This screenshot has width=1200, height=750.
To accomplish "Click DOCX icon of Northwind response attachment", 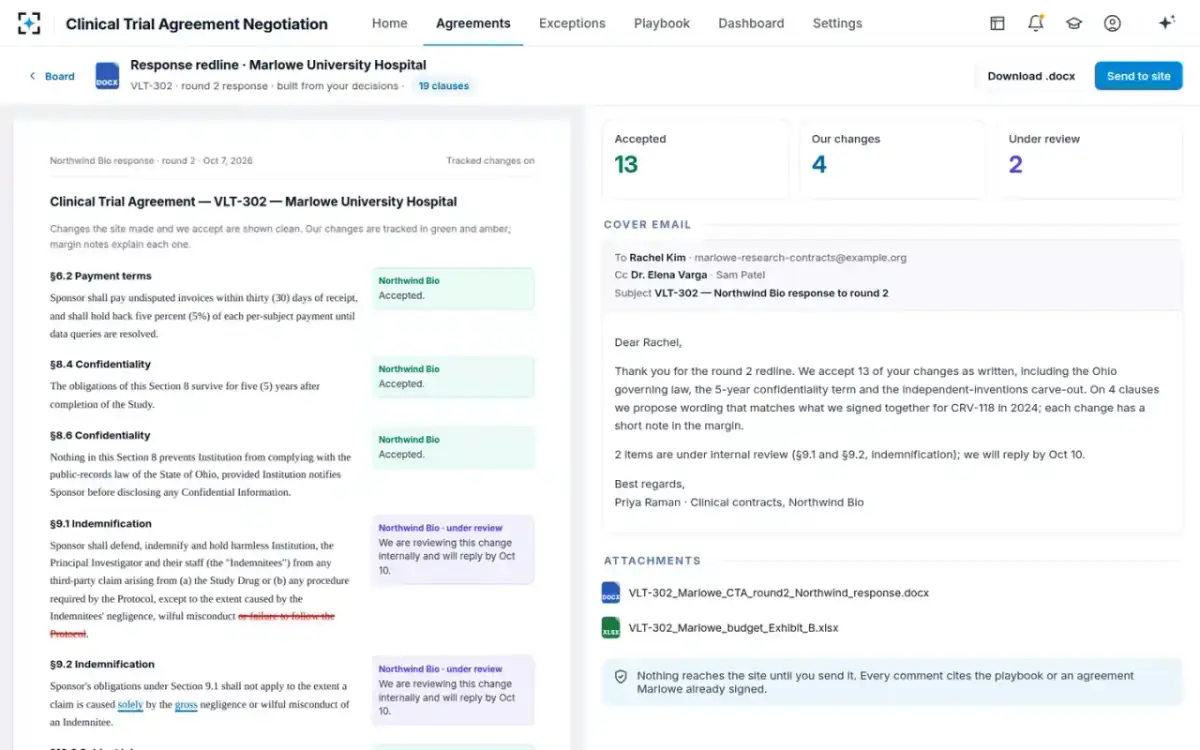I will coord(611,593).
